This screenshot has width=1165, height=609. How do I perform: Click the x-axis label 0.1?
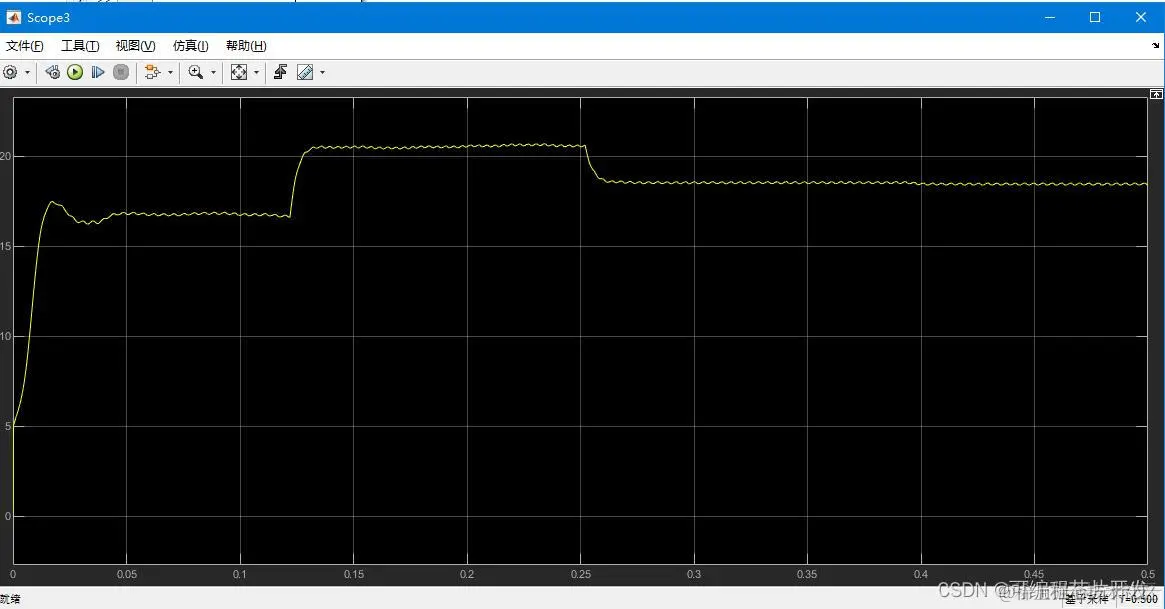click(240, 574)
